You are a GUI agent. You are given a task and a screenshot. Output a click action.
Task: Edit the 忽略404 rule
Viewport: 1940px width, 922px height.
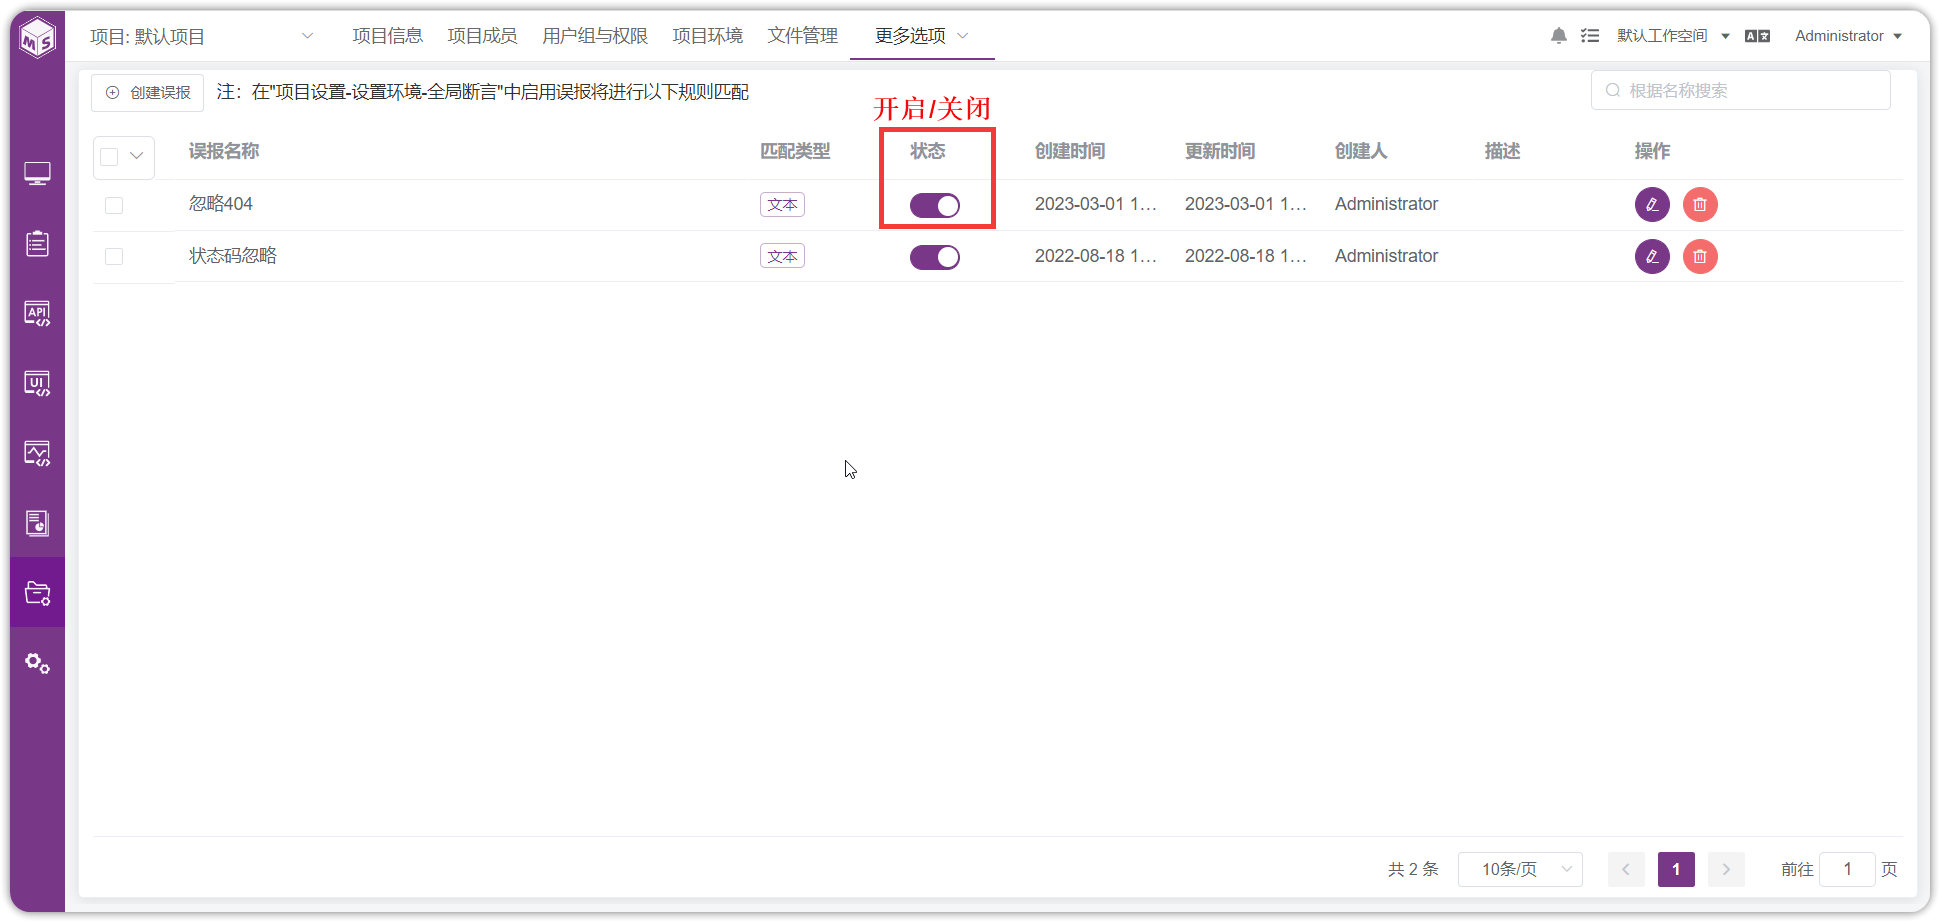[x=1652, y=204]
